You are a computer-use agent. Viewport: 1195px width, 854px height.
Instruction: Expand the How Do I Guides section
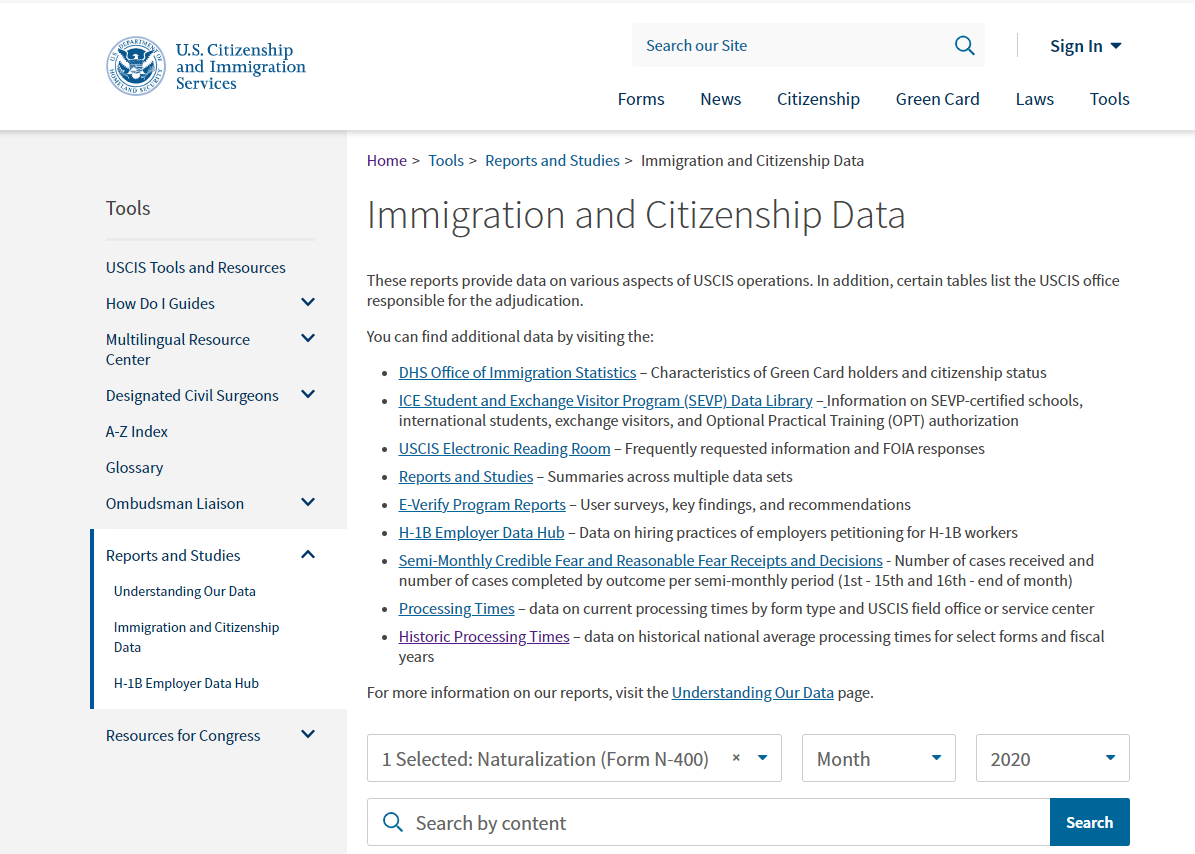click(308, 302)
